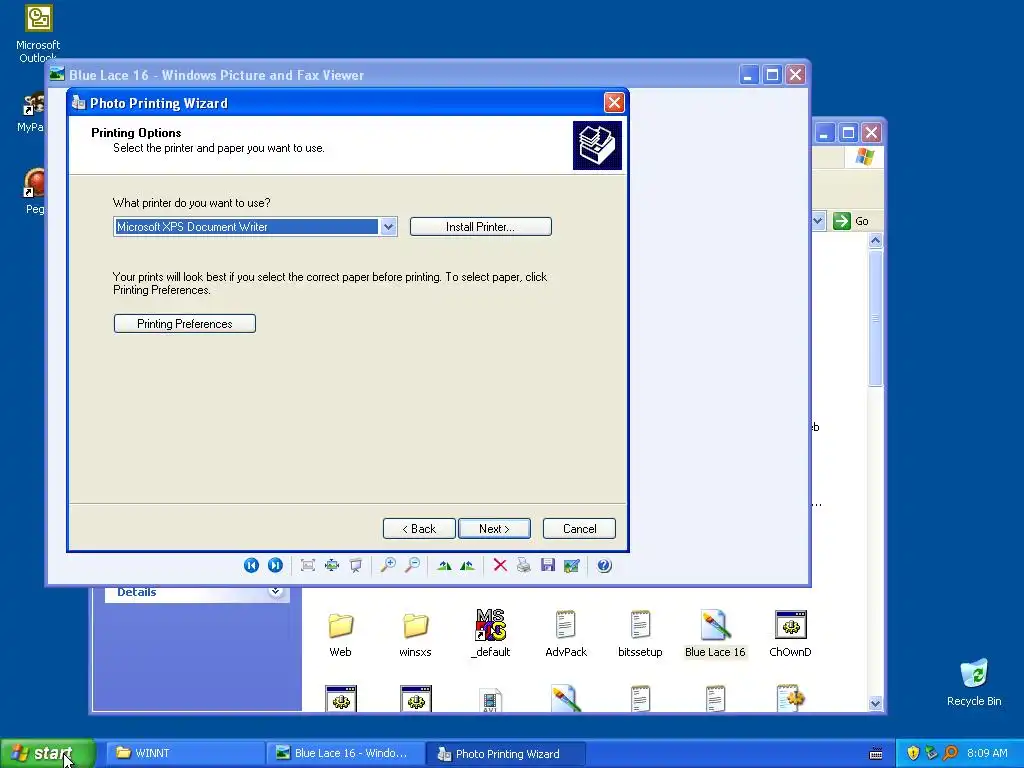Viewport: 1024px width, 768px height.
Task: Click scroll up arrow in WINNT window
Action: 876,240
